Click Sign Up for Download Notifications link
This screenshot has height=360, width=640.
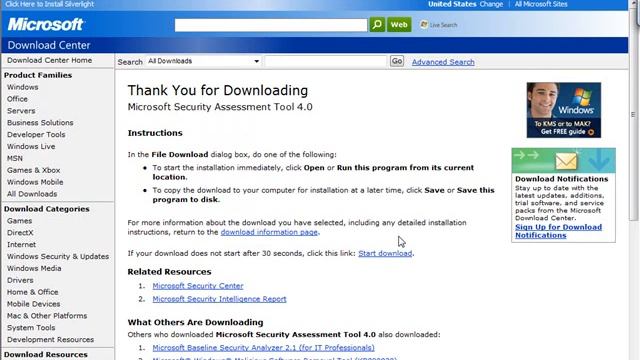click(x=558, y=231)
